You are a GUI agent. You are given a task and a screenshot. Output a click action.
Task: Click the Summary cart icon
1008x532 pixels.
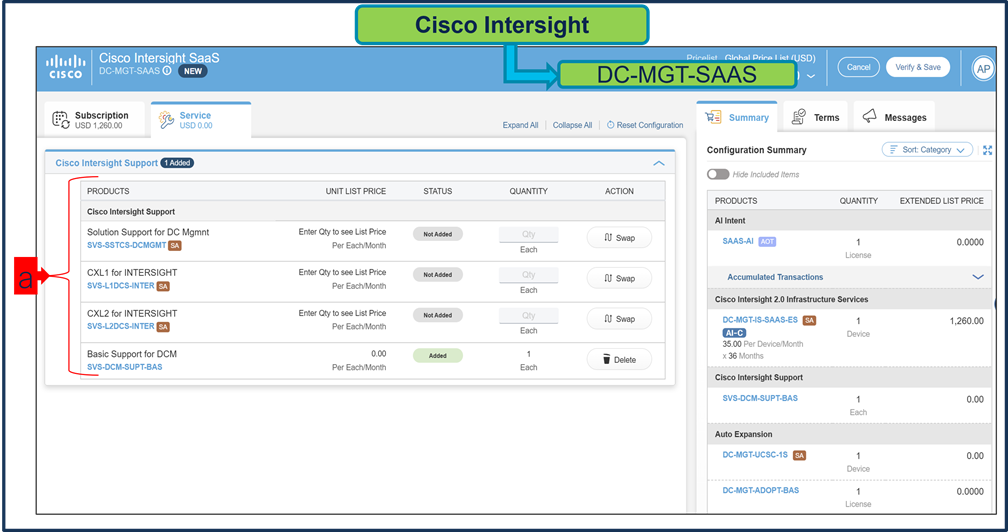[x=713, y=117]
